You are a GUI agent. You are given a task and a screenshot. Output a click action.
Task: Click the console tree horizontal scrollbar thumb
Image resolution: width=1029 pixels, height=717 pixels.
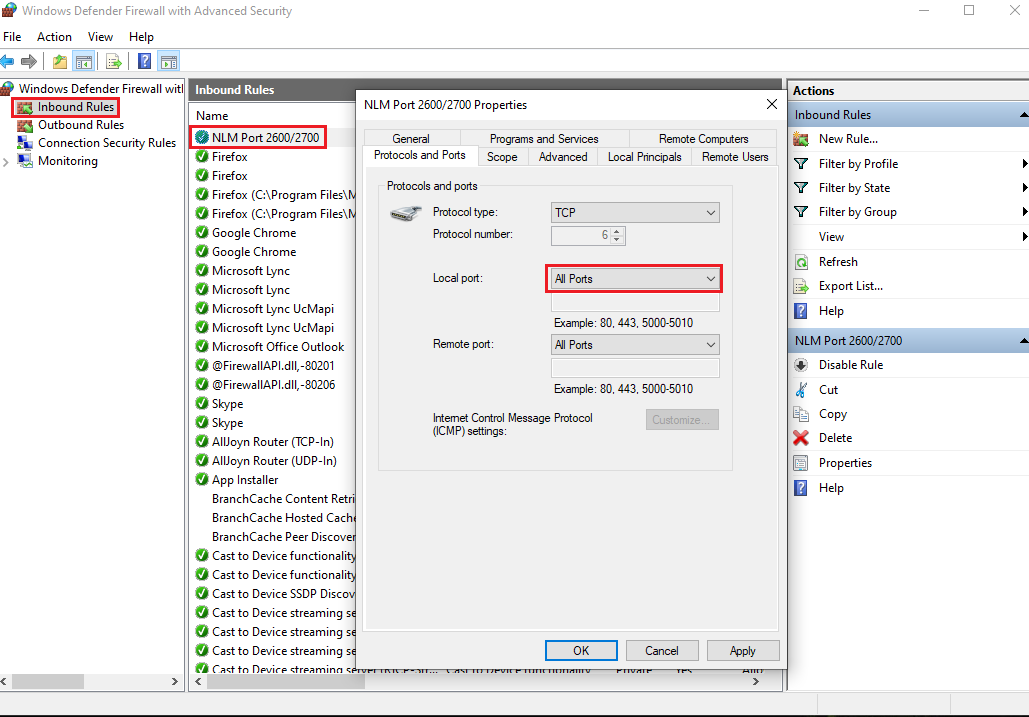point(47,682)
